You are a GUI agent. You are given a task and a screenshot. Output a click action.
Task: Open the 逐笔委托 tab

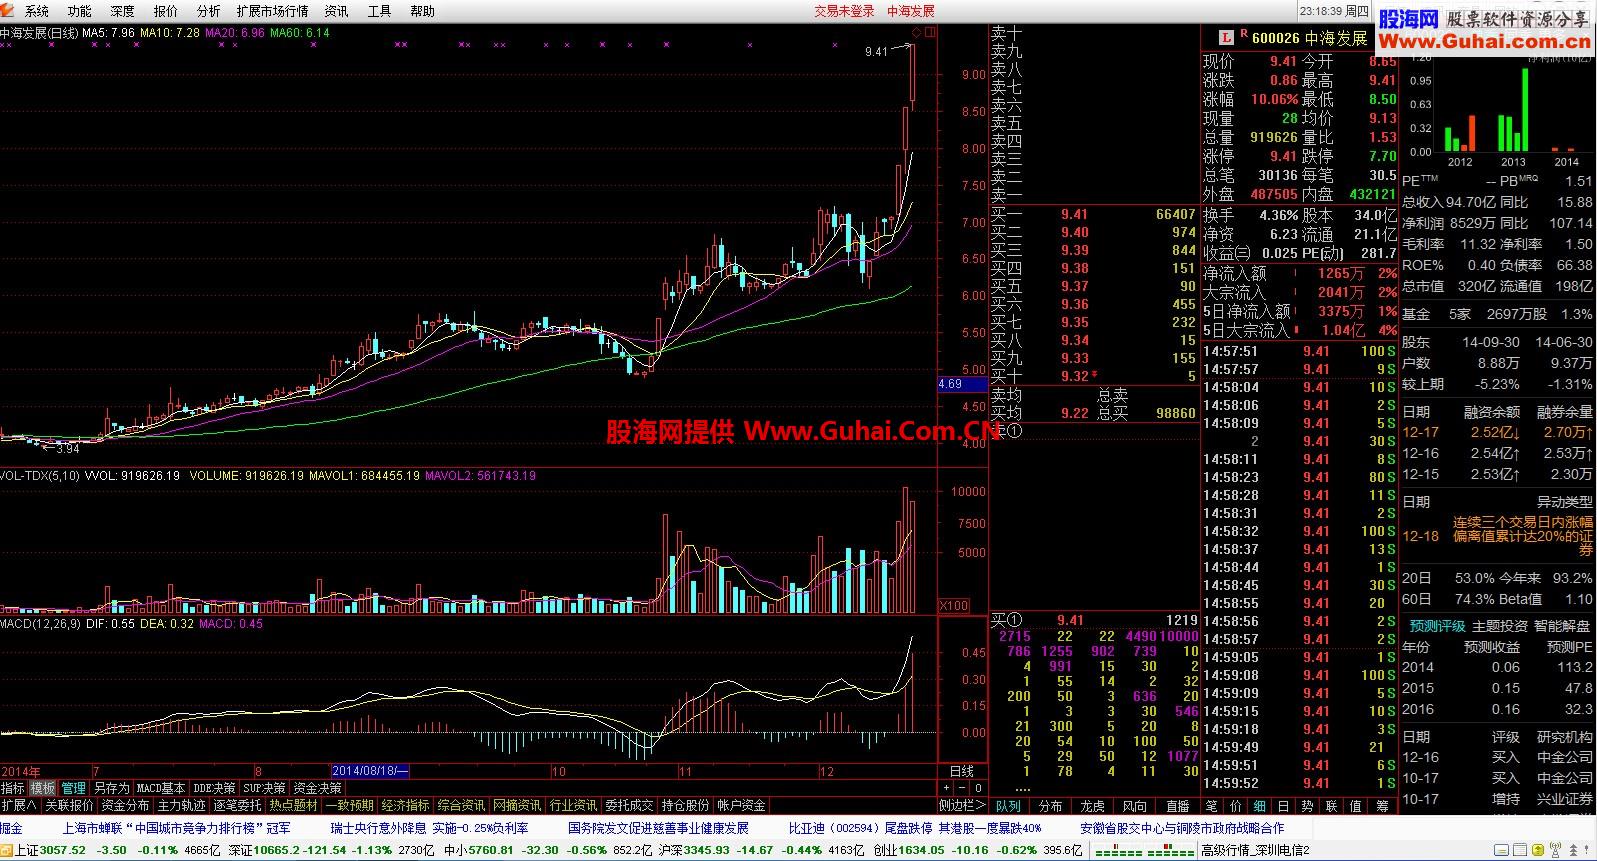pos(237,805)
